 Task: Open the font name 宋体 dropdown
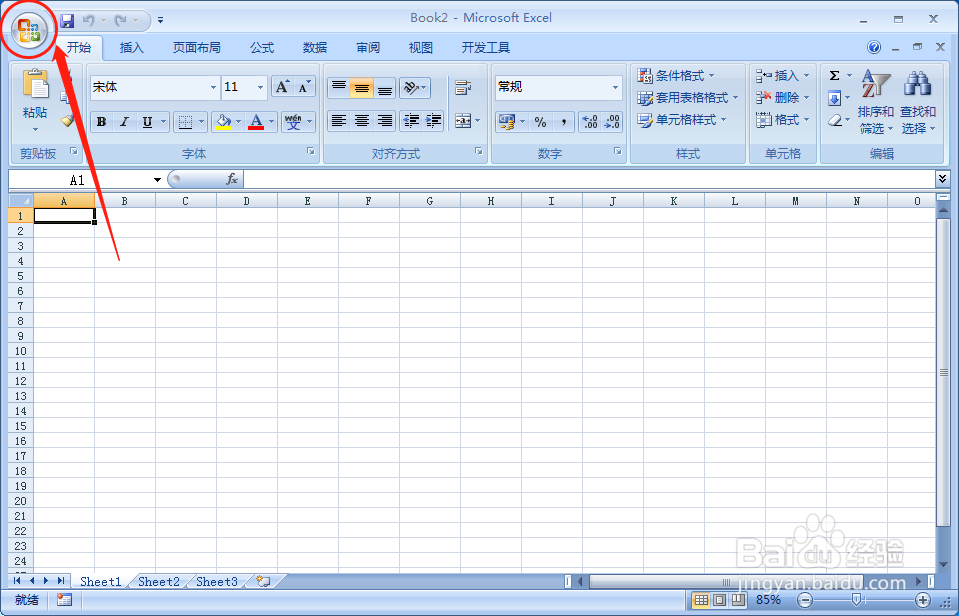[213, 87]
